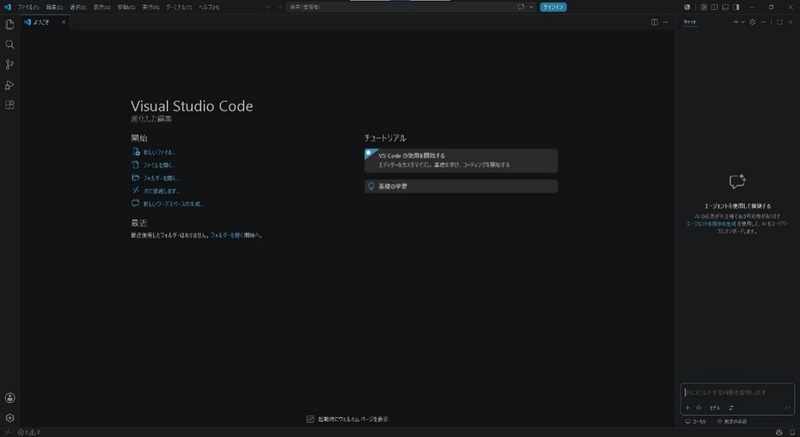Open the ヘルプ (Help) menu

pyautogui.click(x=209, y=7)
